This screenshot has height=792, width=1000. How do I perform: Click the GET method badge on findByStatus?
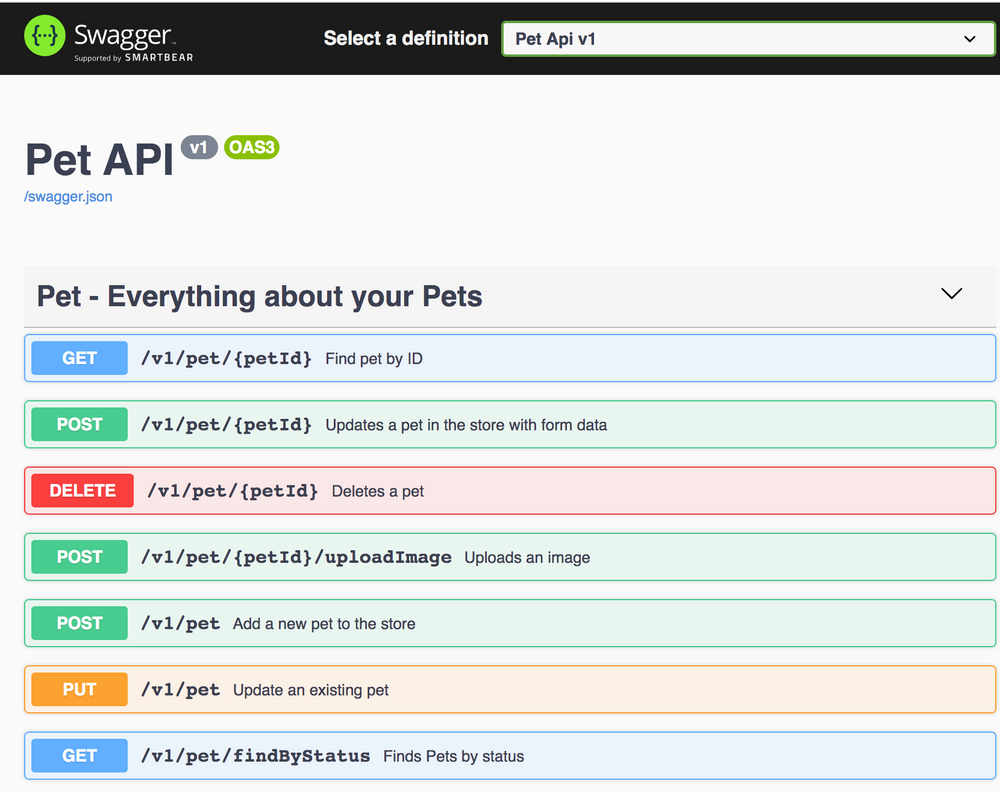[78, 755]
